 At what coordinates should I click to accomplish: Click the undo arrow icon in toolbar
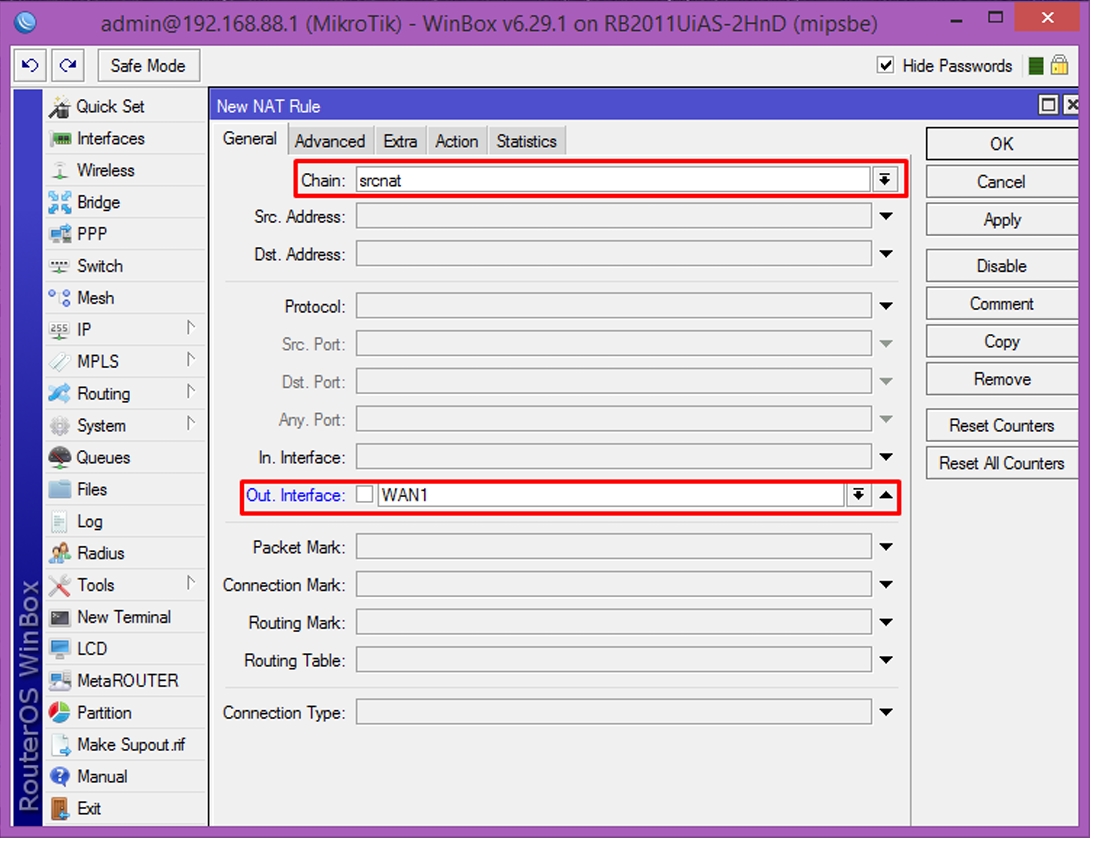(30, 66)
